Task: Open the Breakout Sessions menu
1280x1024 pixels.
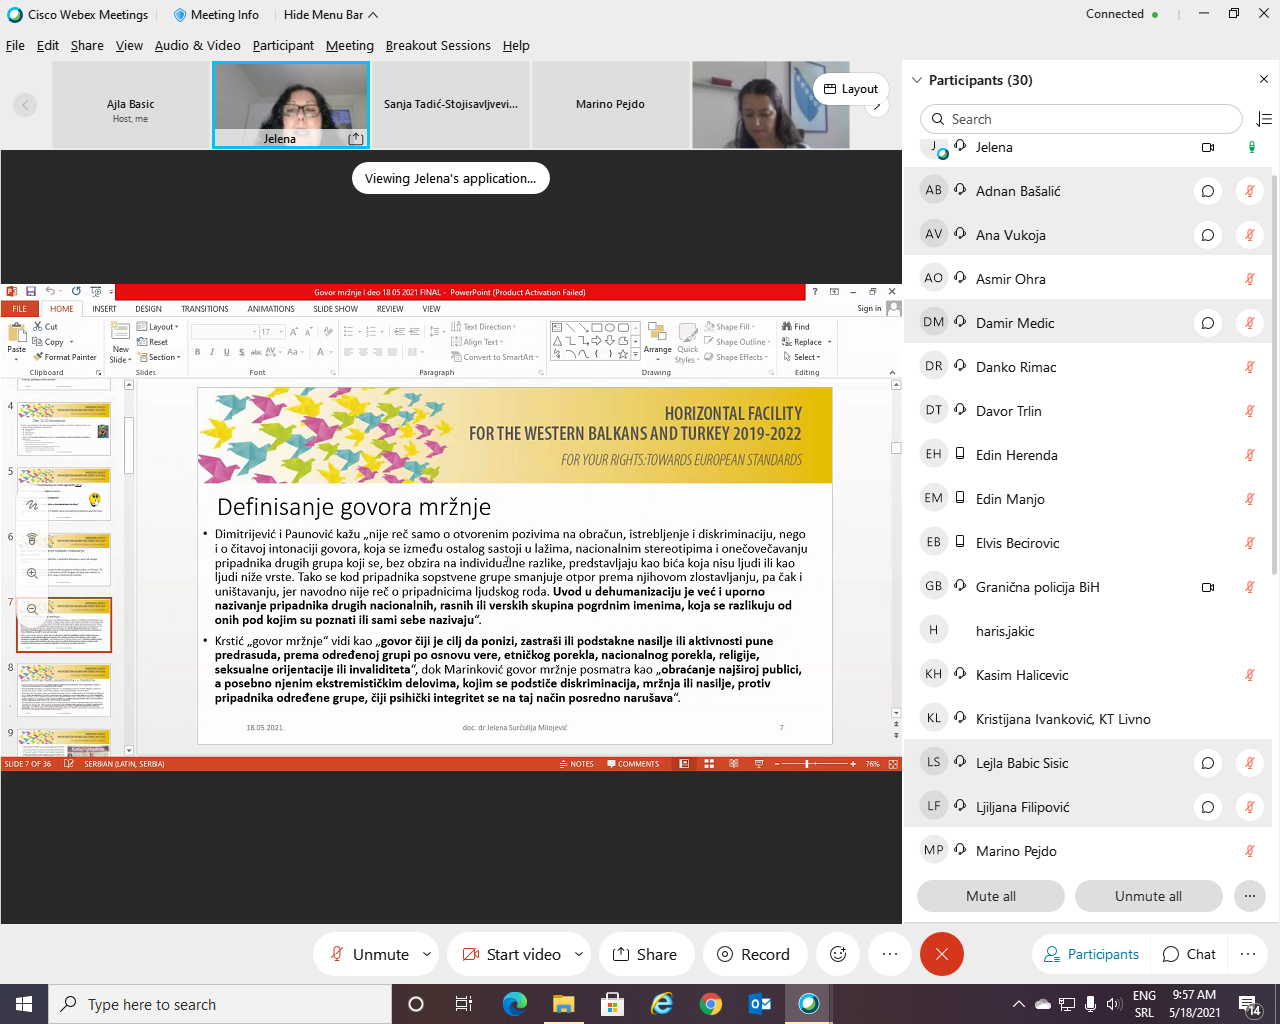Action: [438, 46]
